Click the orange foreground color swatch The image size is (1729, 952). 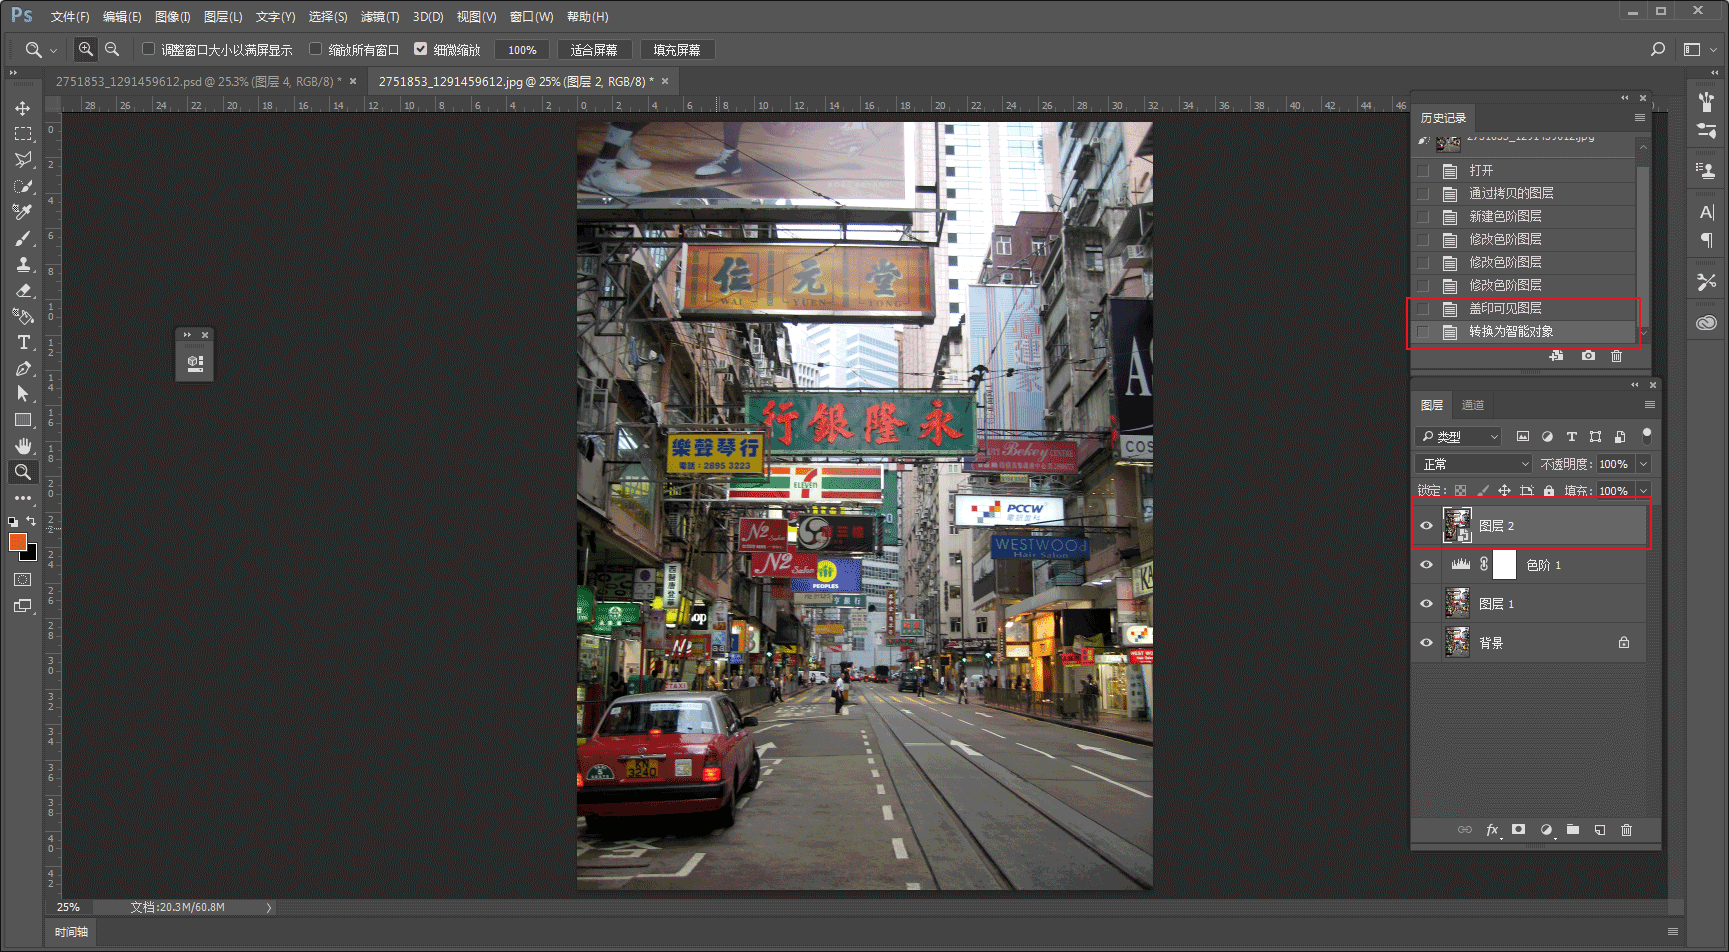coord(17,541)
